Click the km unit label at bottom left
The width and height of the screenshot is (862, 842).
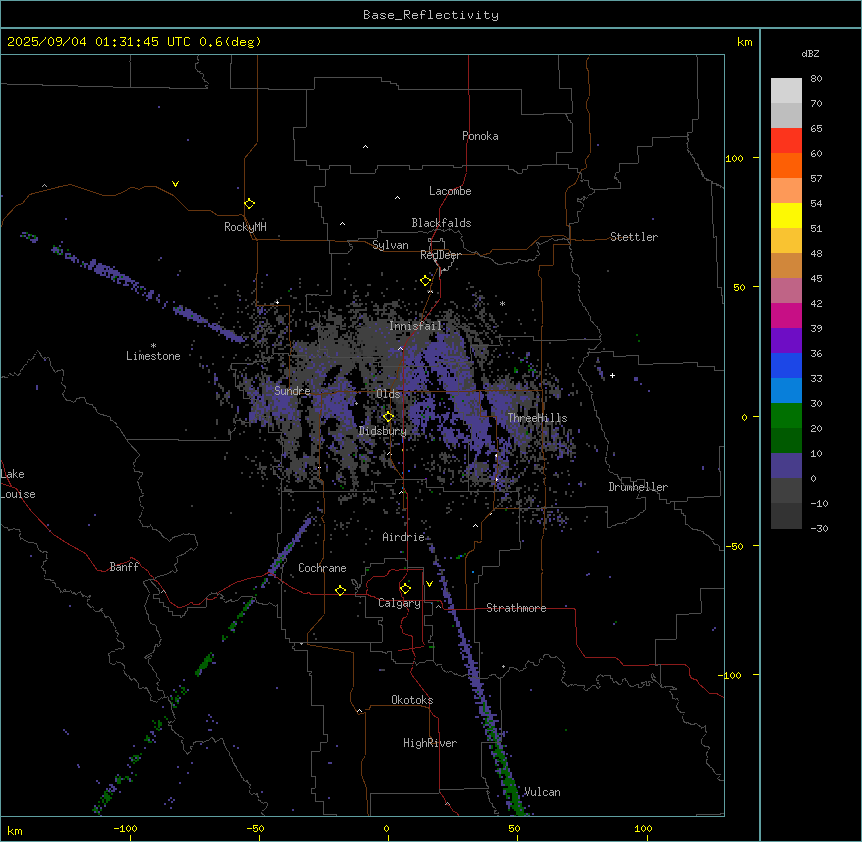click(15, 830)
